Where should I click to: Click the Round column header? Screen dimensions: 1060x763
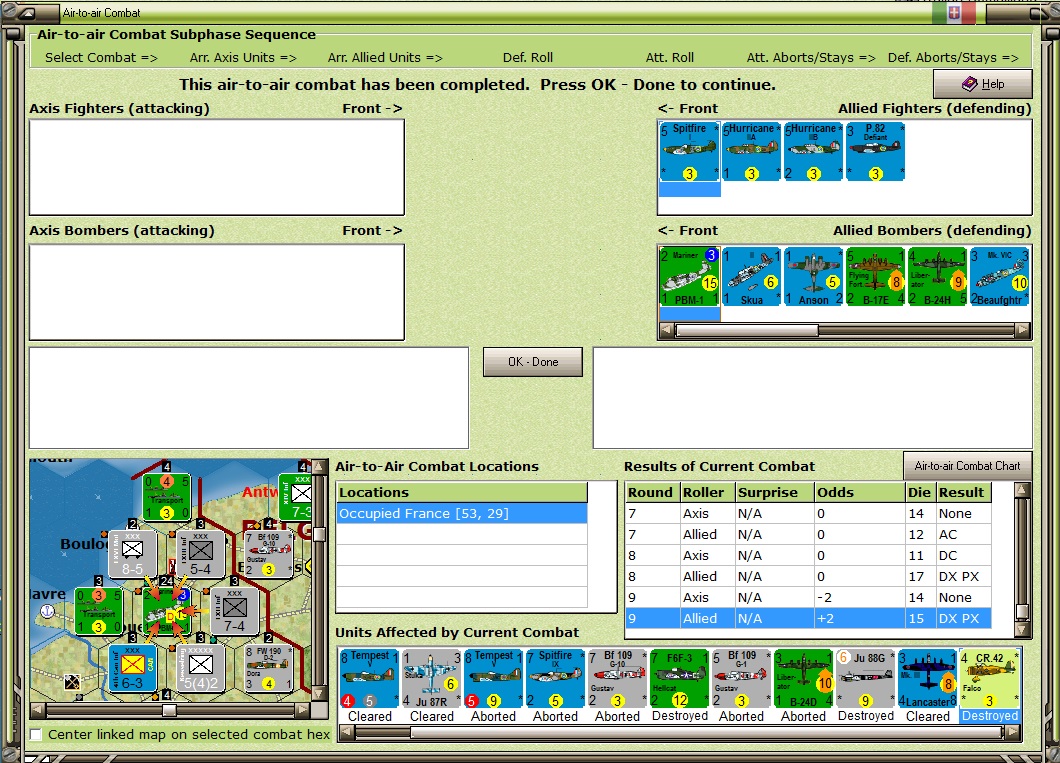coord(652,492)
